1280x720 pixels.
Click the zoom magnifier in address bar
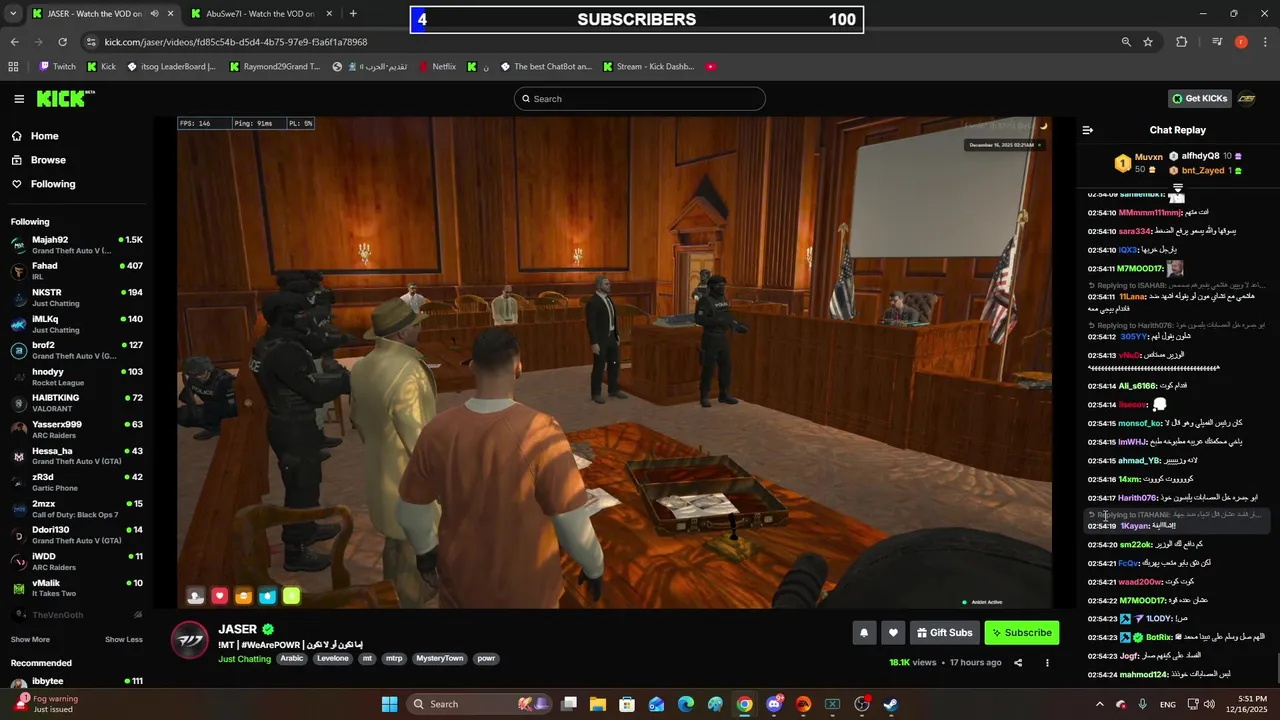tap(1126, 42)
